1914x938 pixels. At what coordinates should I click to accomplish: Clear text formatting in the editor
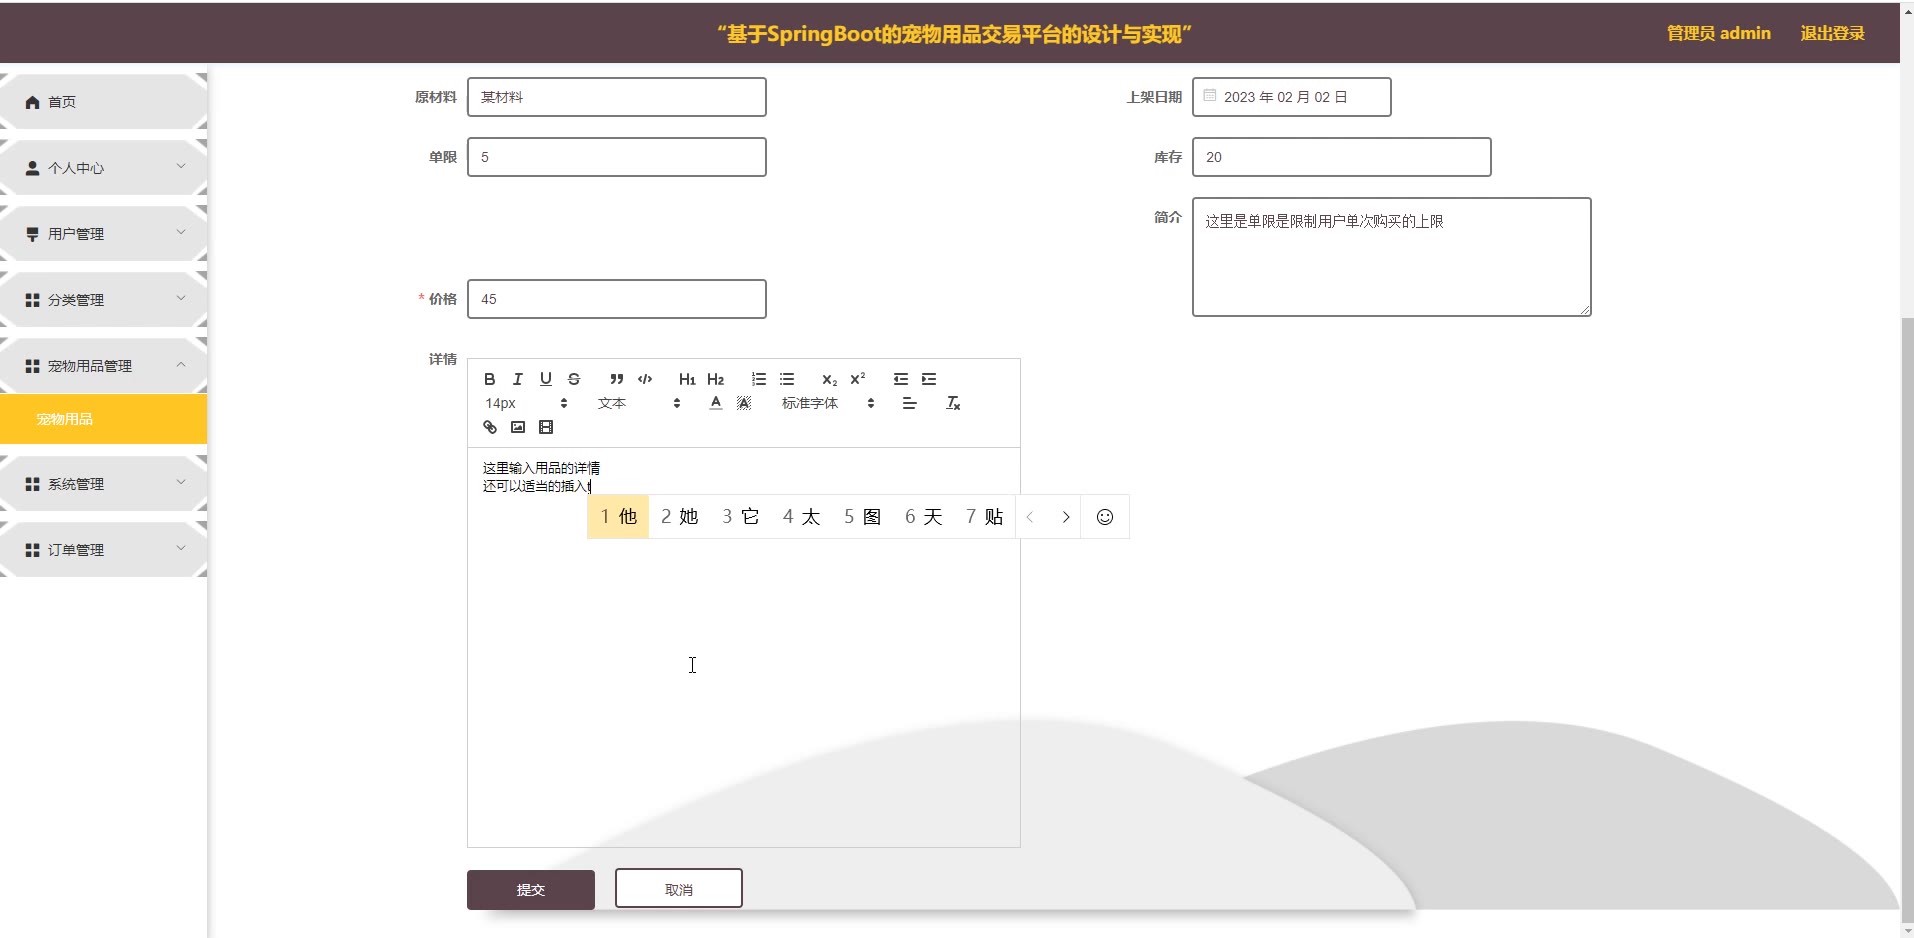pyautogui.click(x=953, y=403)
